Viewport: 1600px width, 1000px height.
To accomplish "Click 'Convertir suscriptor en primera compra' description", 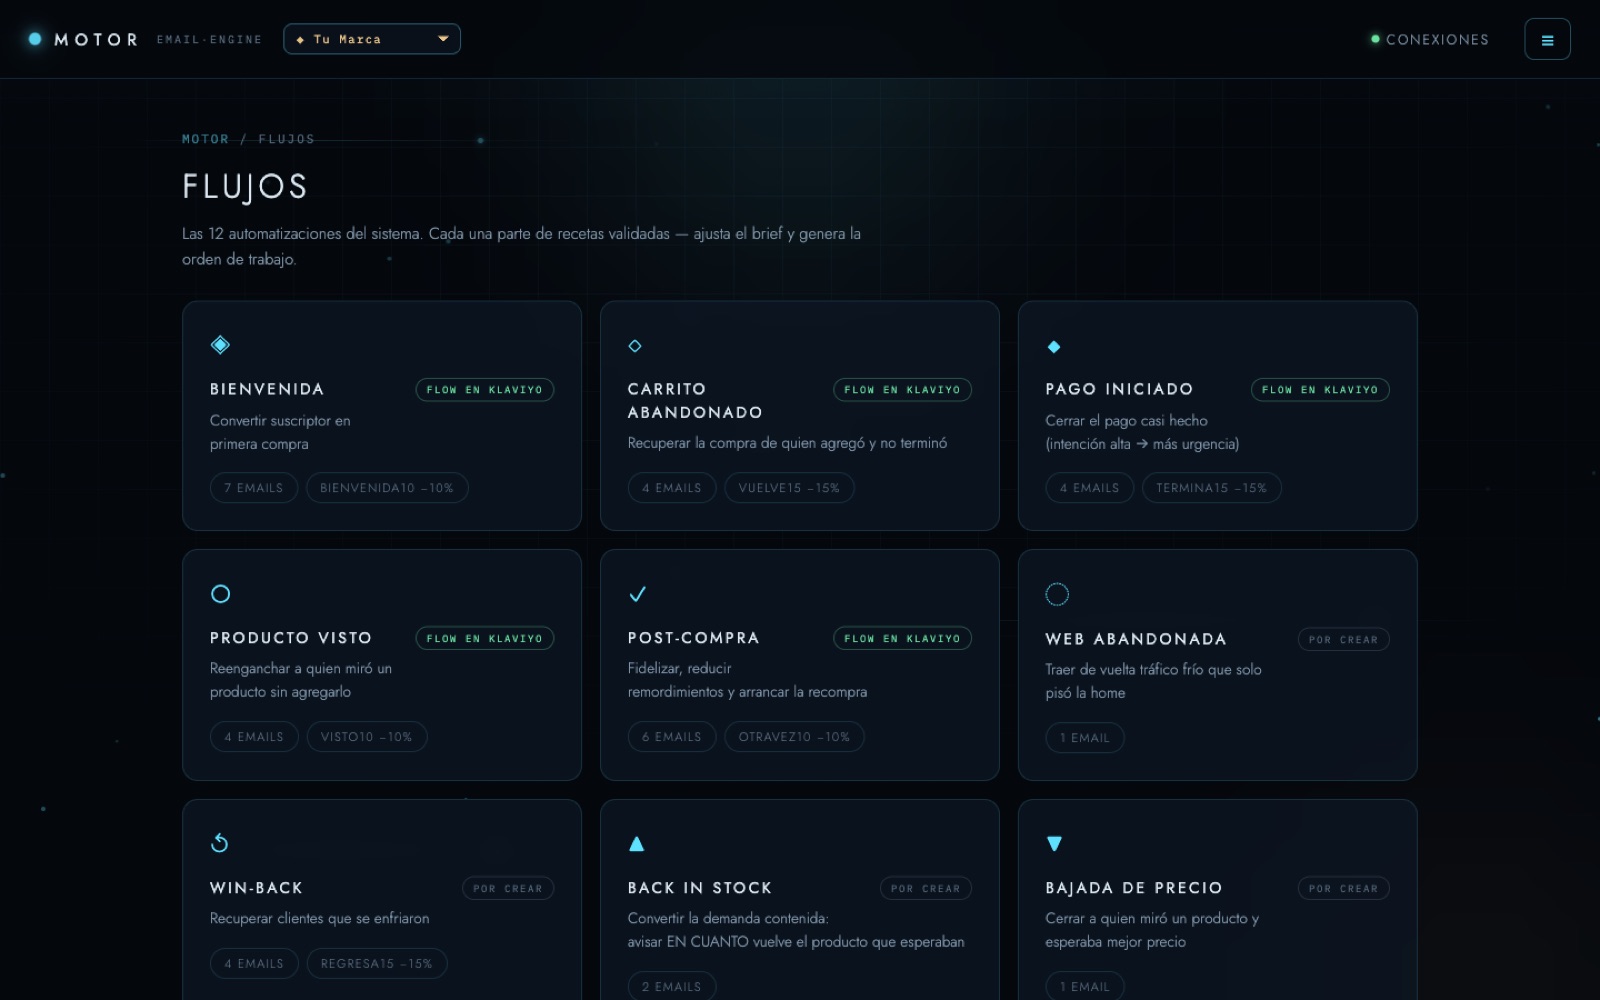I will [x=280, y=432].
